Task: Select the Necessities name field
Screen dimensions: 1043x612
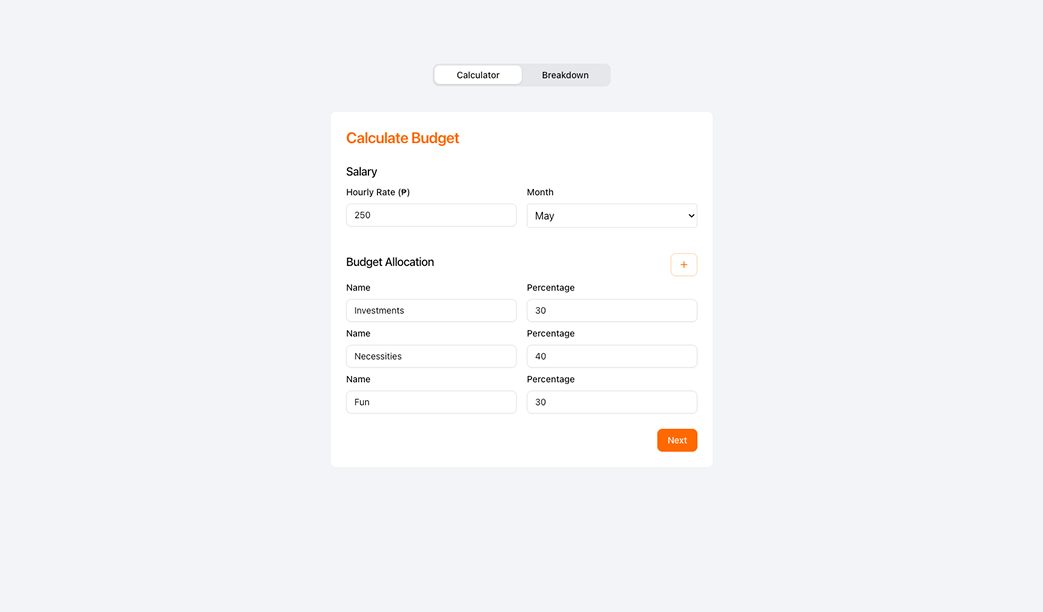Action: pos(430,356)
